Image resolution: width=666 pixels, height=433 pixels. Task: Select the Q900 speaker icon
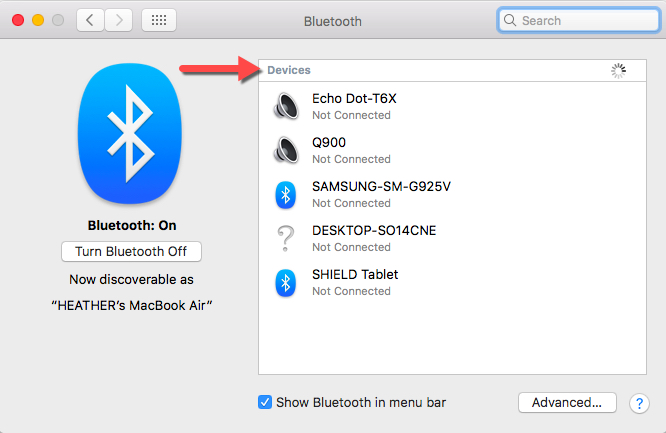pos(286,150)
